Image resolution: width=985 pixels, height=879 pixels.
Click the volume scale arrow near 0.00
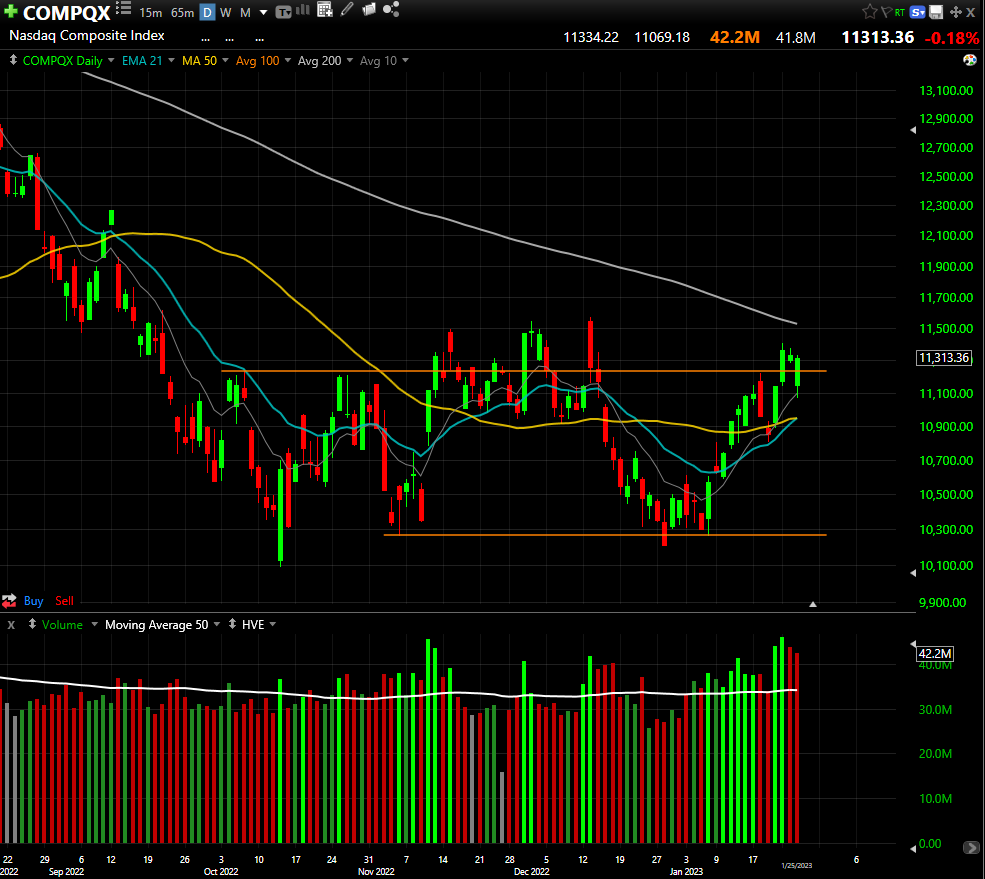(x=913, y=848)
